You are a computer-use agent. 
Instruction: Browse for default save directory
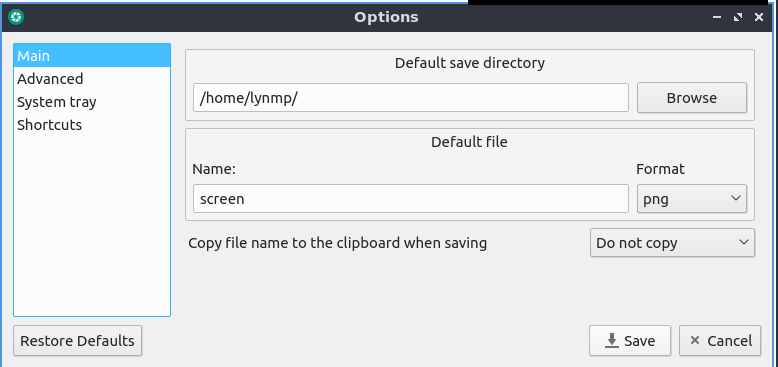click(x=692, y=98)
